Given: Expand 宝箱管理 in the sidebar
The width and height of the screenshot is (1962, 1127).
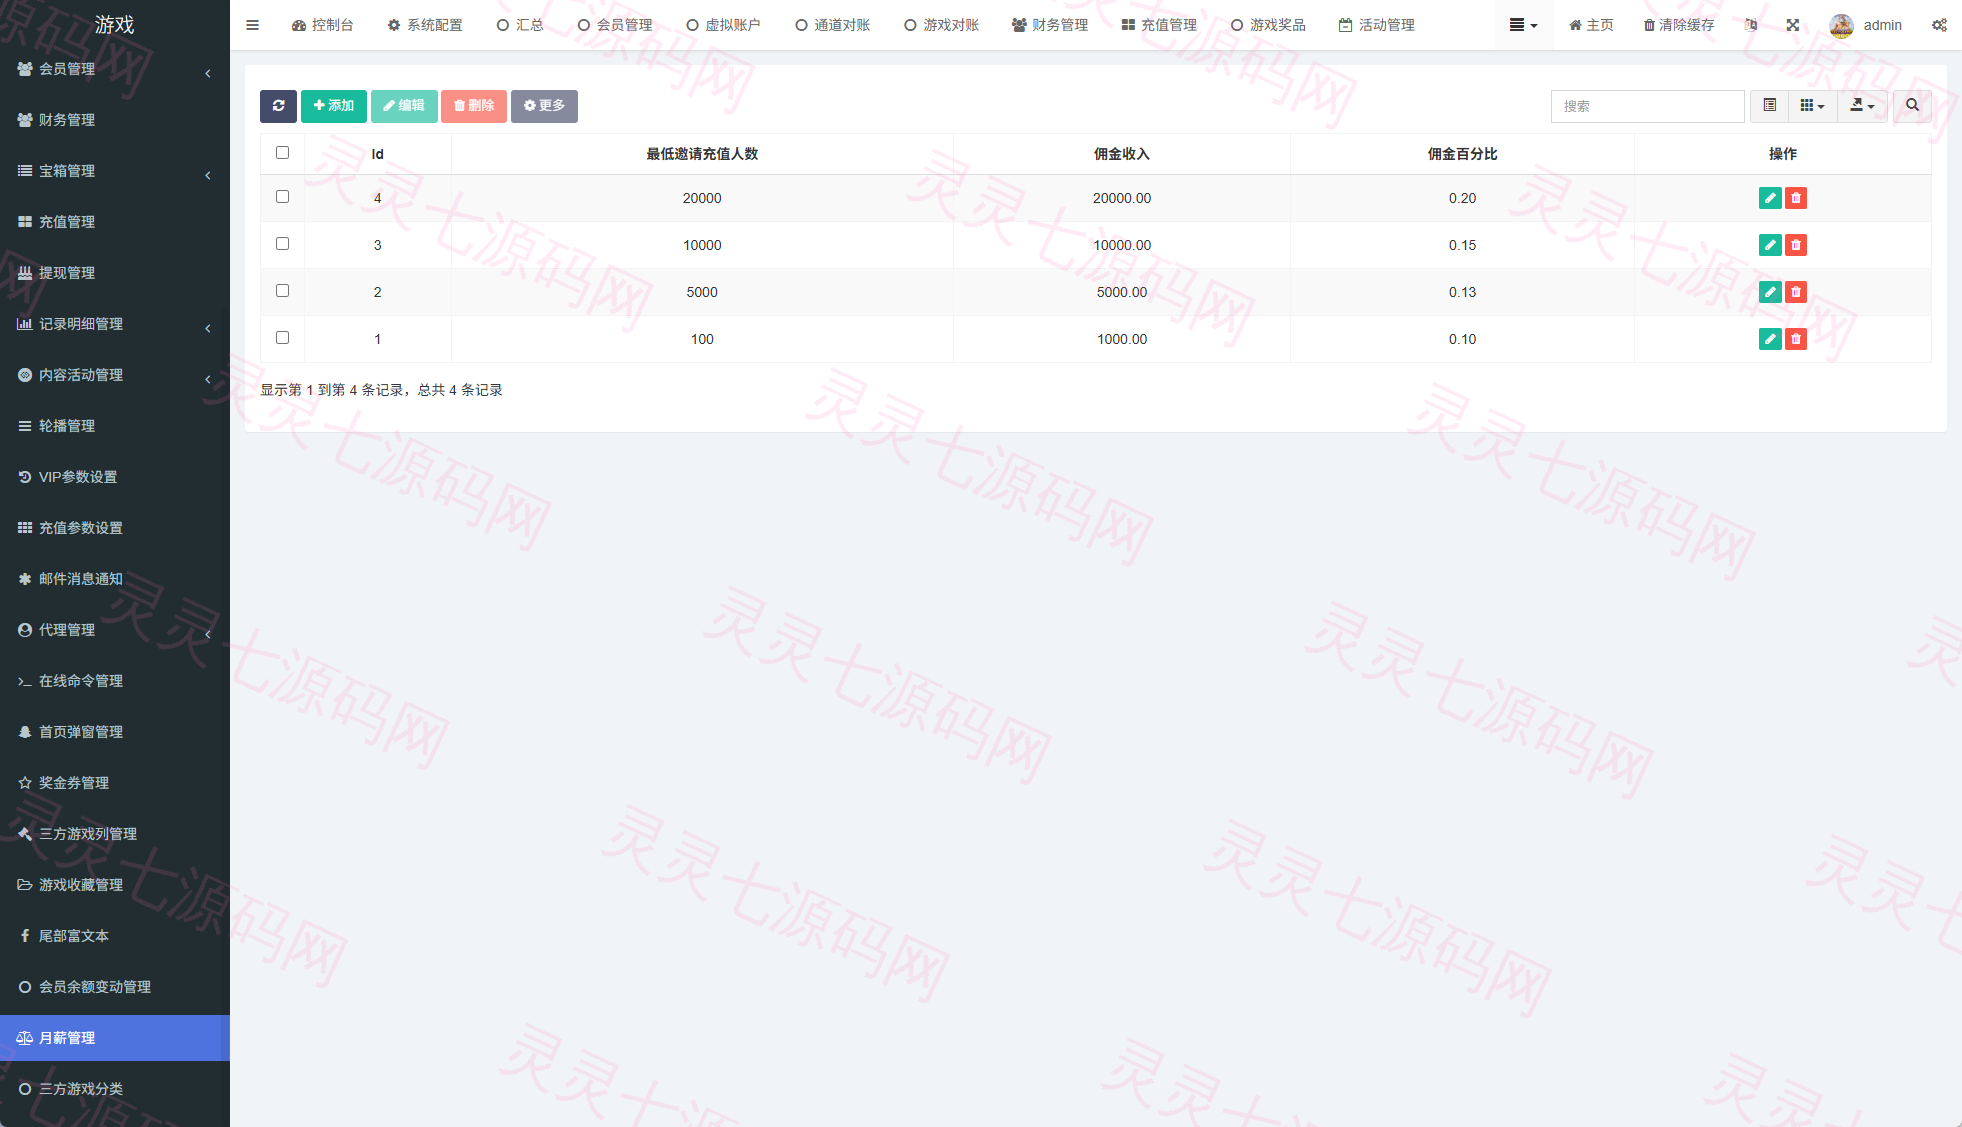Looking at the screenshot, I should (x=115, y=171).
